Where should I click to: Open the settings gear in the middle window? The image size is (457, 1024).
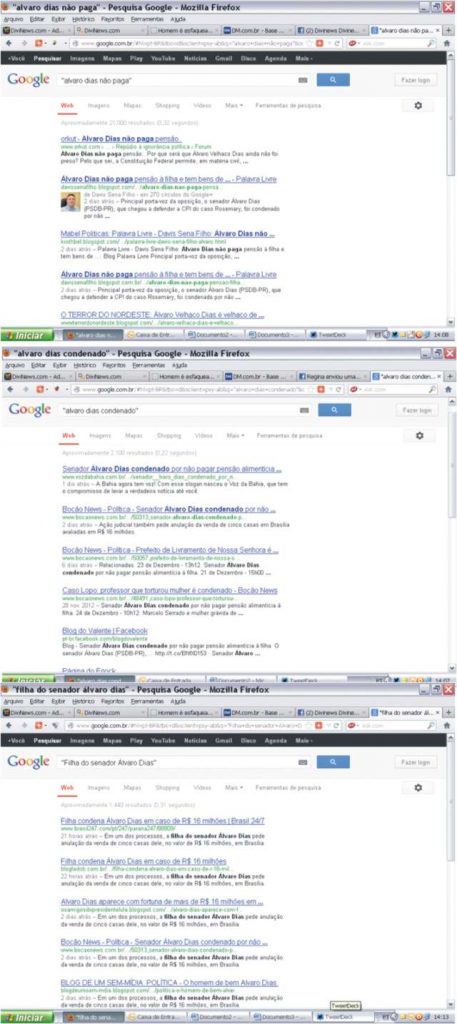419,436
